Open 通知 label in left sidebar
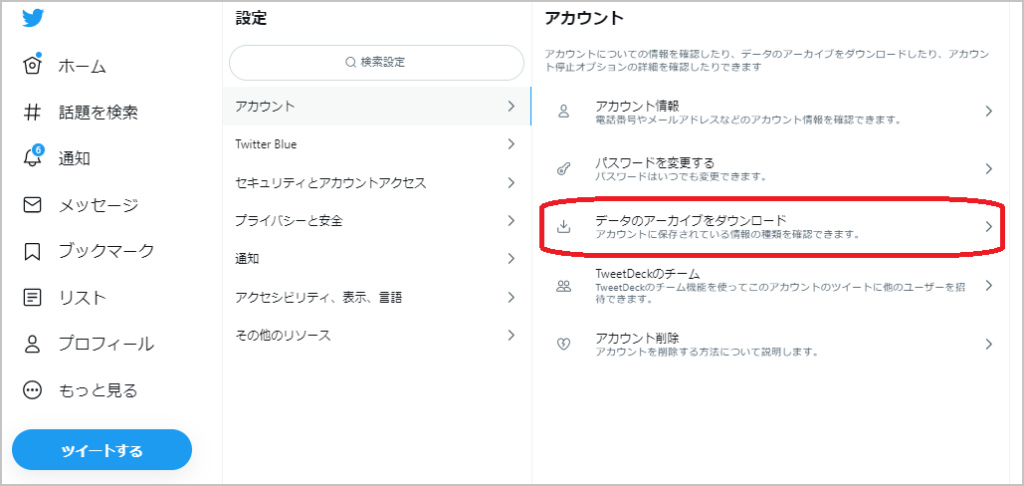This screenshot has height=486, width=1024. click(74, 158)
